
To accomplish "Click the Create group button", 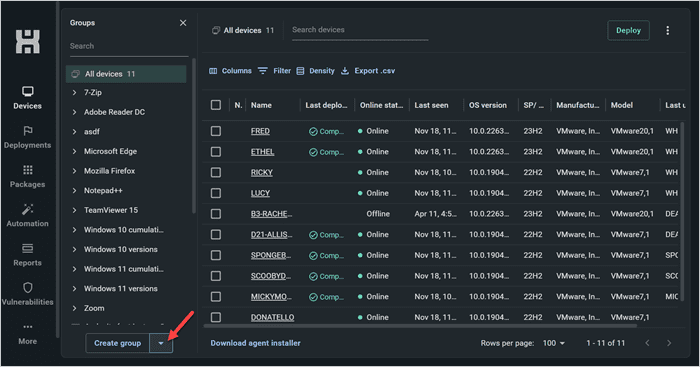I will tap(117, 343).
